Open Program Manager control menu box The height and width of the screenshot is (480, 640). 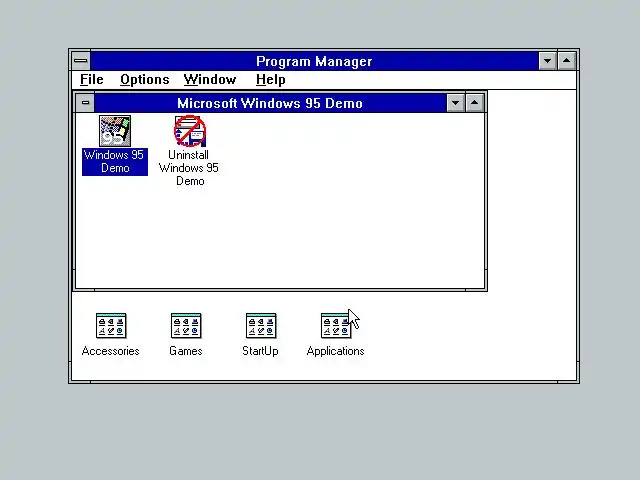coord(81,61)
